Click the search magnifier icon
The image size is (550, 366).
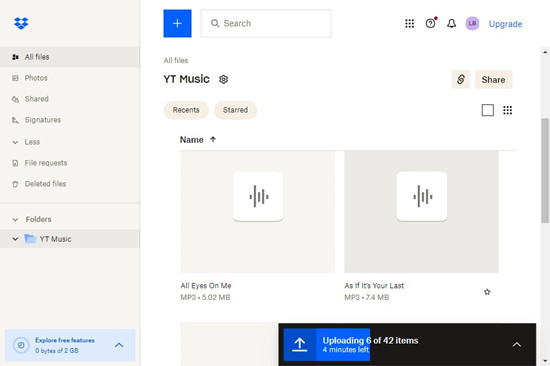coord(215,24)
